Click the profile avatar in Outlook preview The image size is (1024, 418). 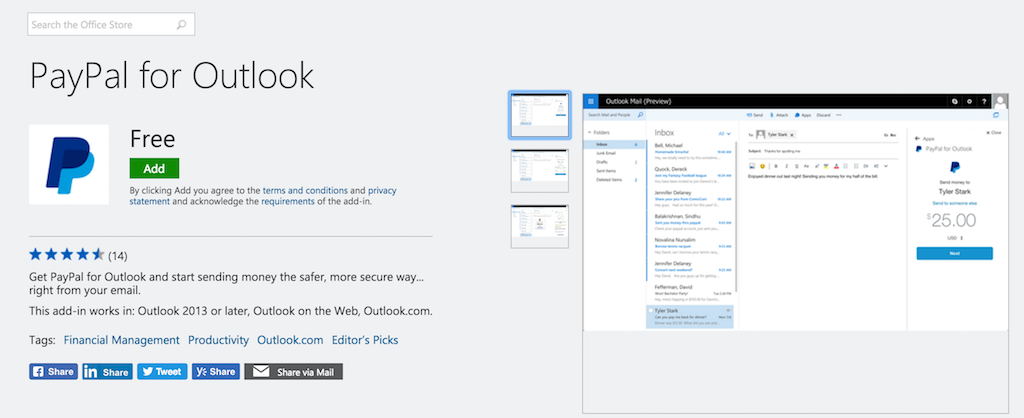1000,101
